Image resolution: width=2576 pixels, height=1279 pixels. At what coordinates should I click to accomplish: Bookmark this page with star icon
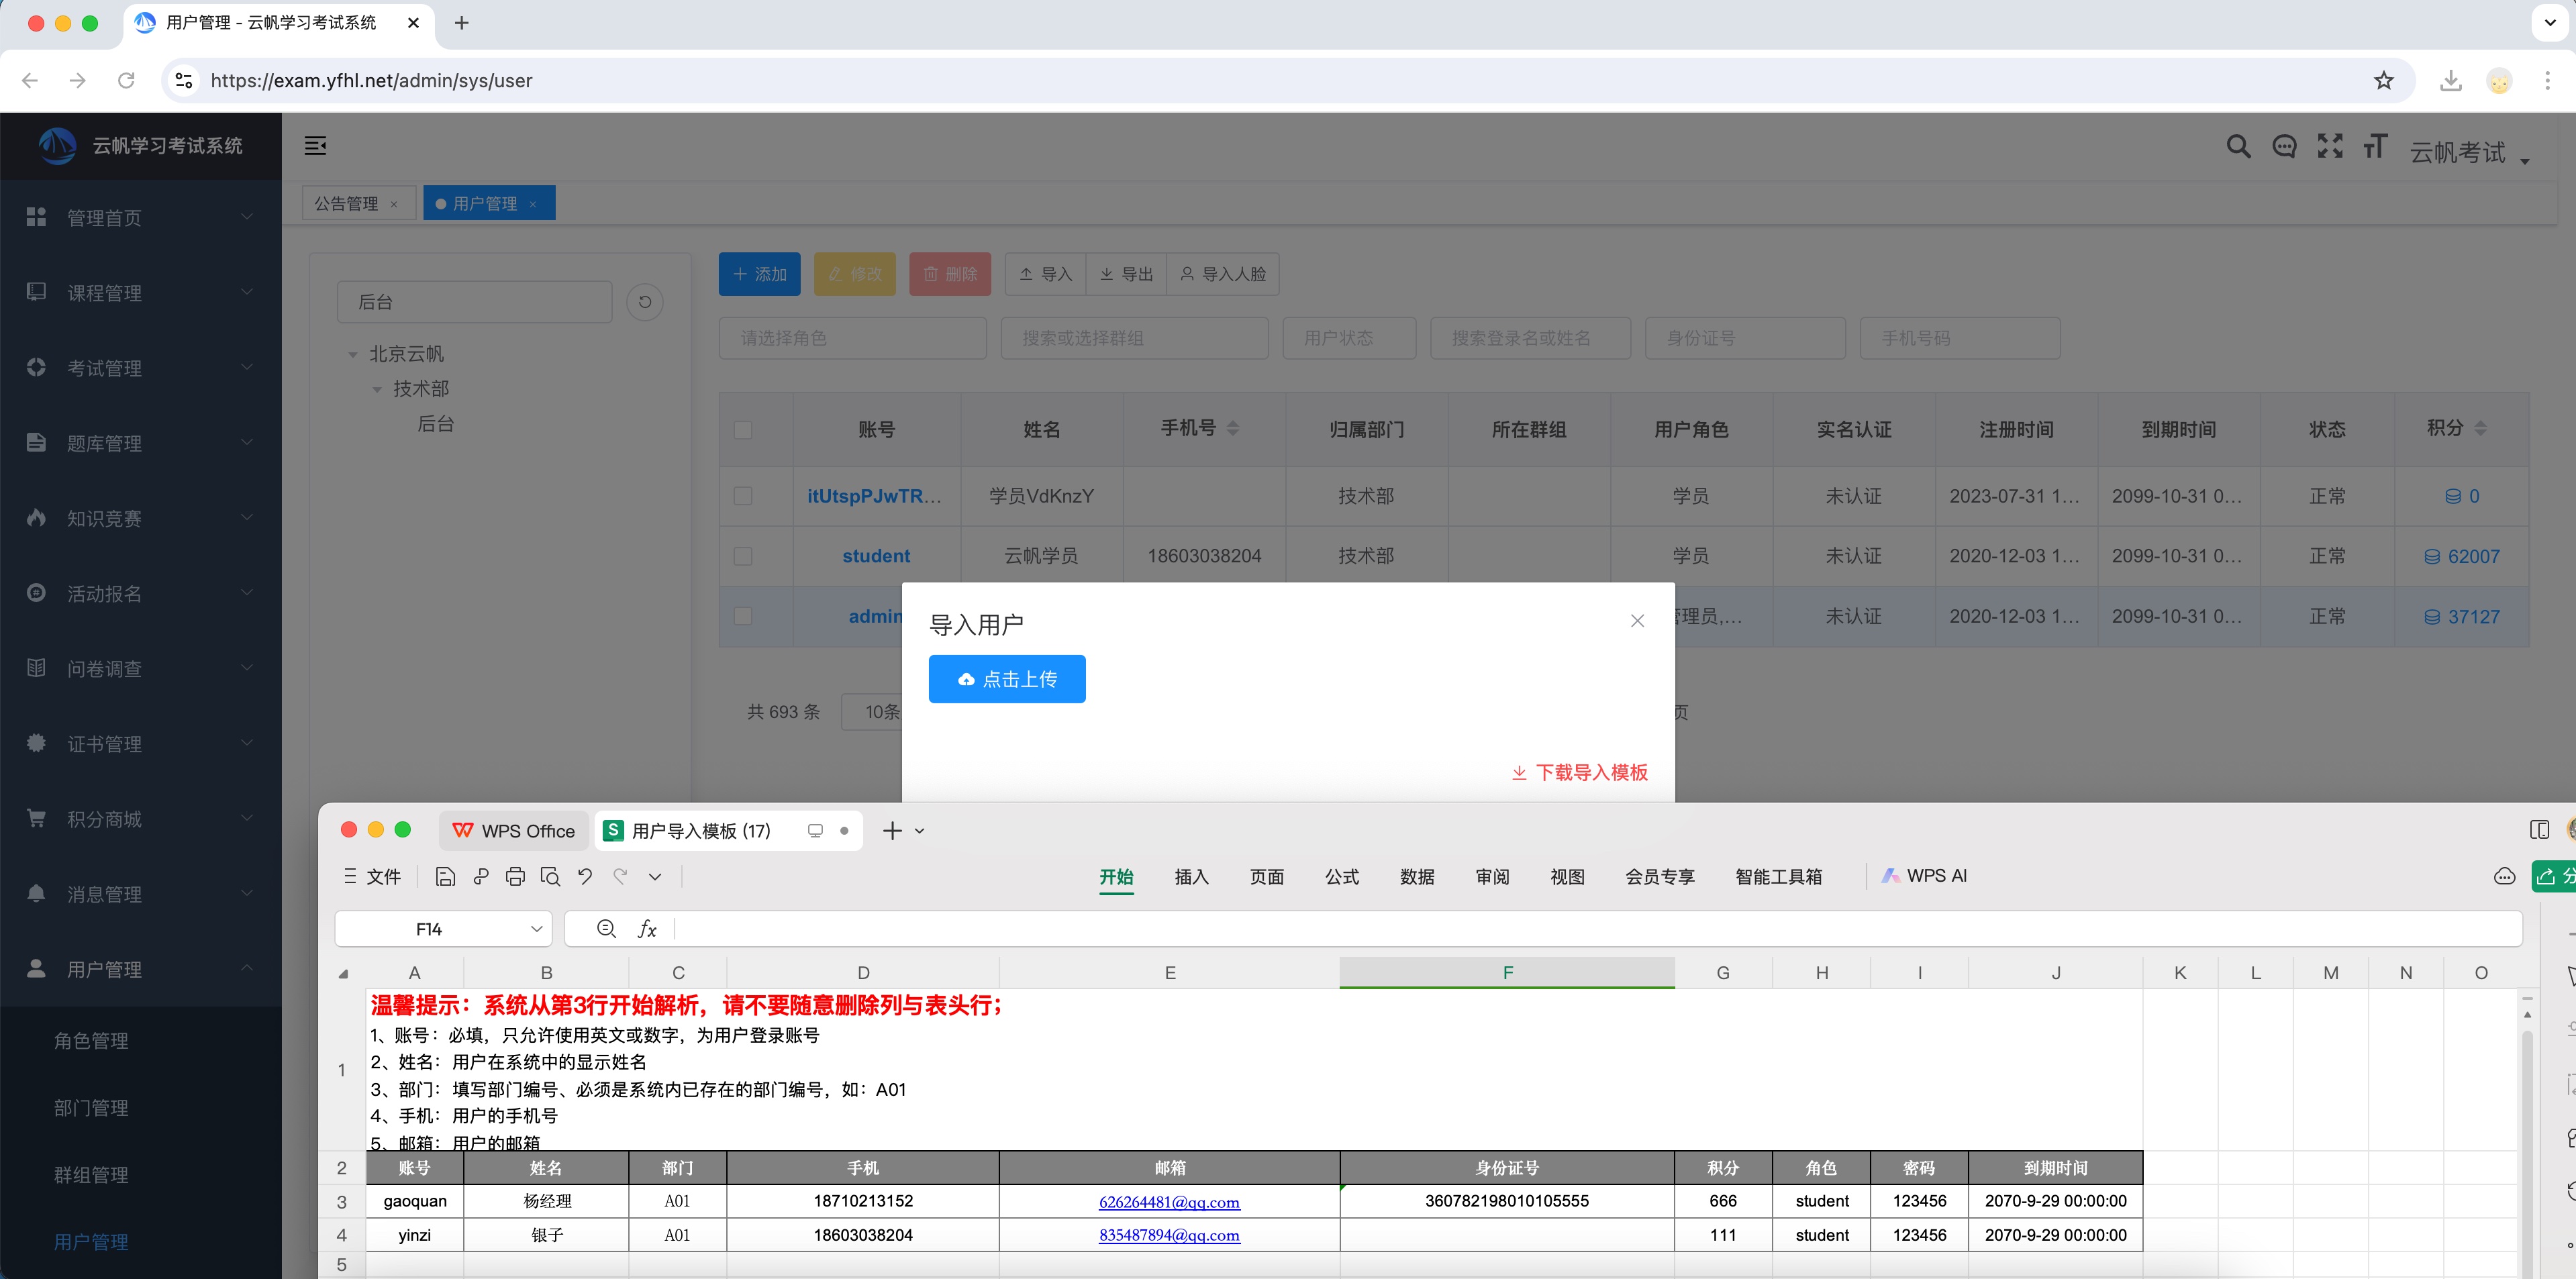tap(2384, 81)
